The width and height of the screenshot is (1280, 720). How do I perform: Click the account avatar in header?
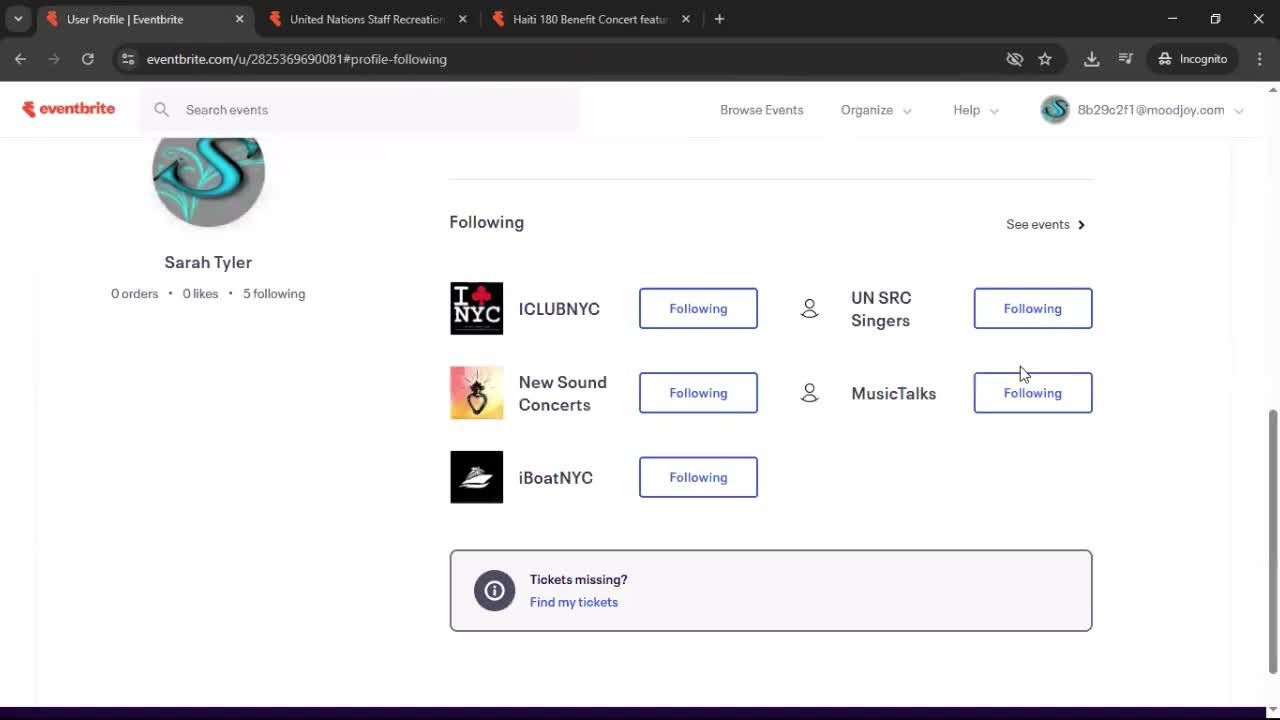click(x=1055, y=110)
